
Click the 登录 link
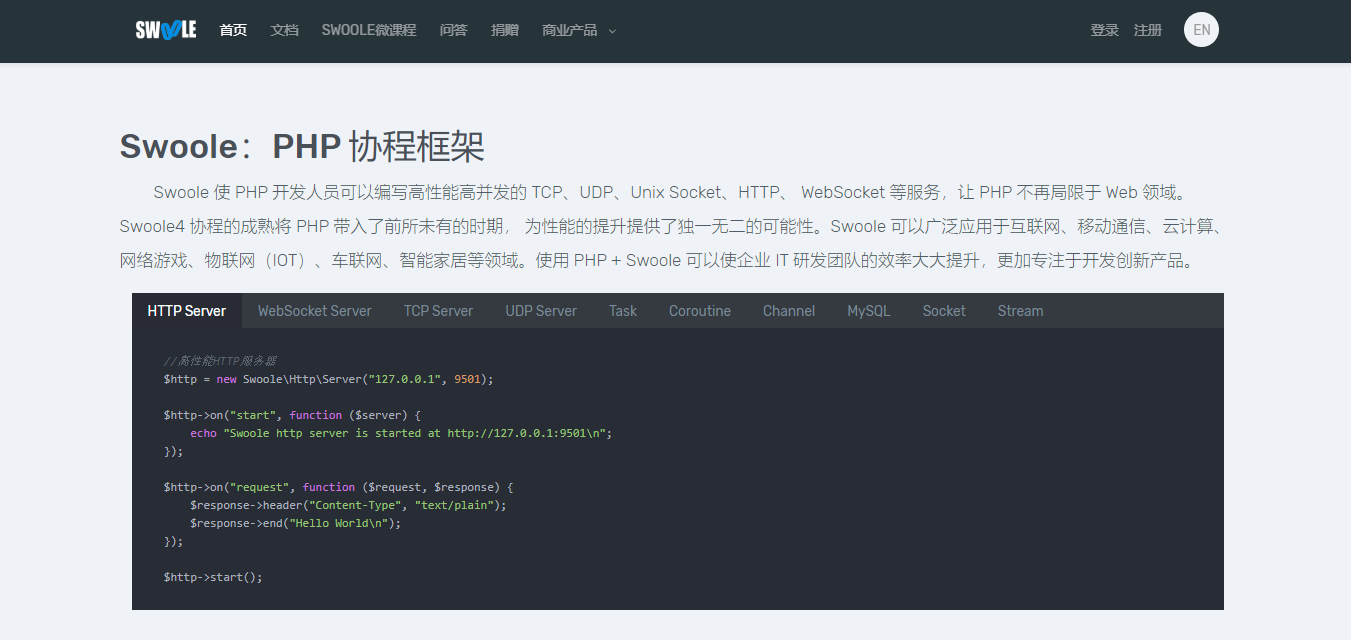tap(1104, 30)
